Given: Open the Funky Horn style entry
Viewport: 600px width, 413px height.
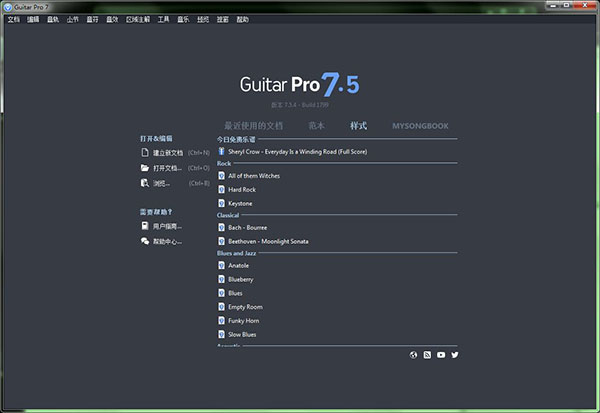Looking at the screenshot, I should [x=244, y=320].
